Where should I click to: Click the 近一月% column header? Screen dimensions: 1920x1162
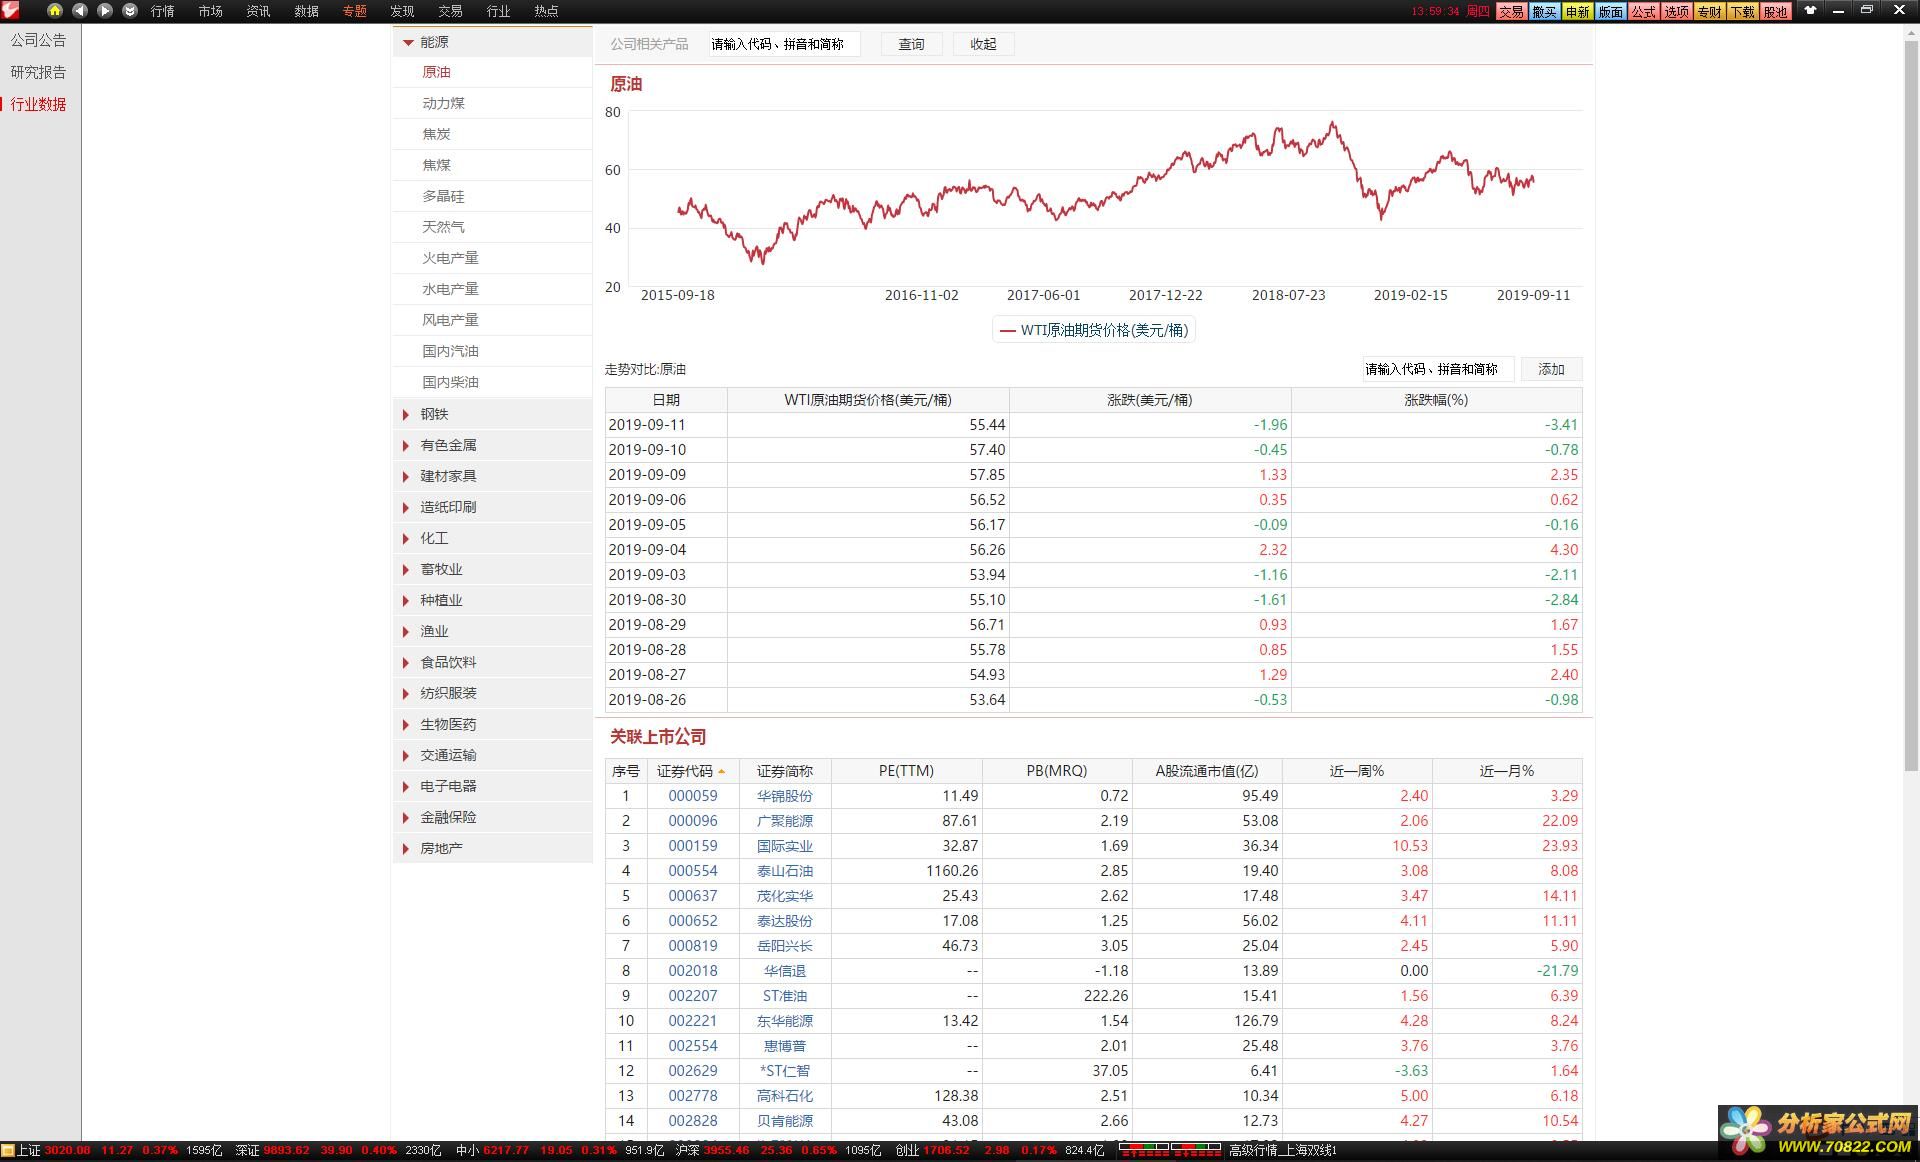[1507, 771]
